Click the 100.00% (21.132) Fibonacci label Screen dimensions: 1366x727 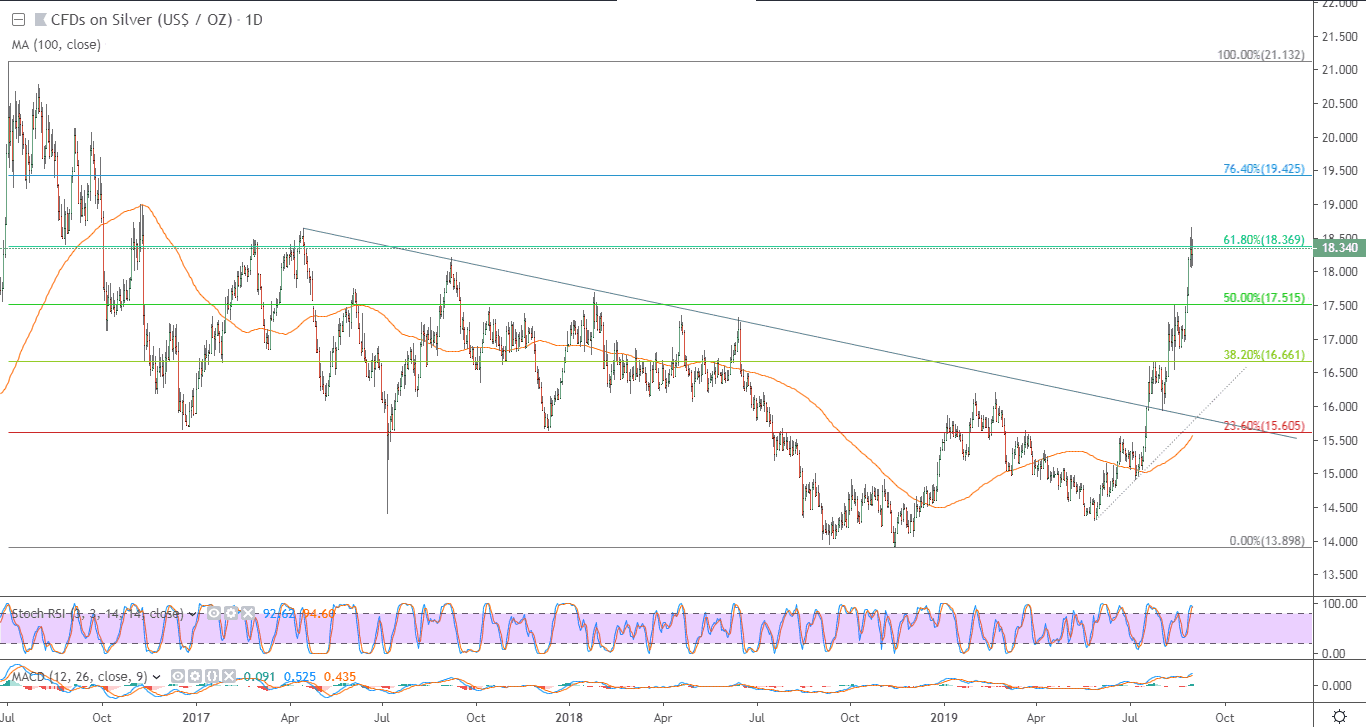tap(1260, 55)
